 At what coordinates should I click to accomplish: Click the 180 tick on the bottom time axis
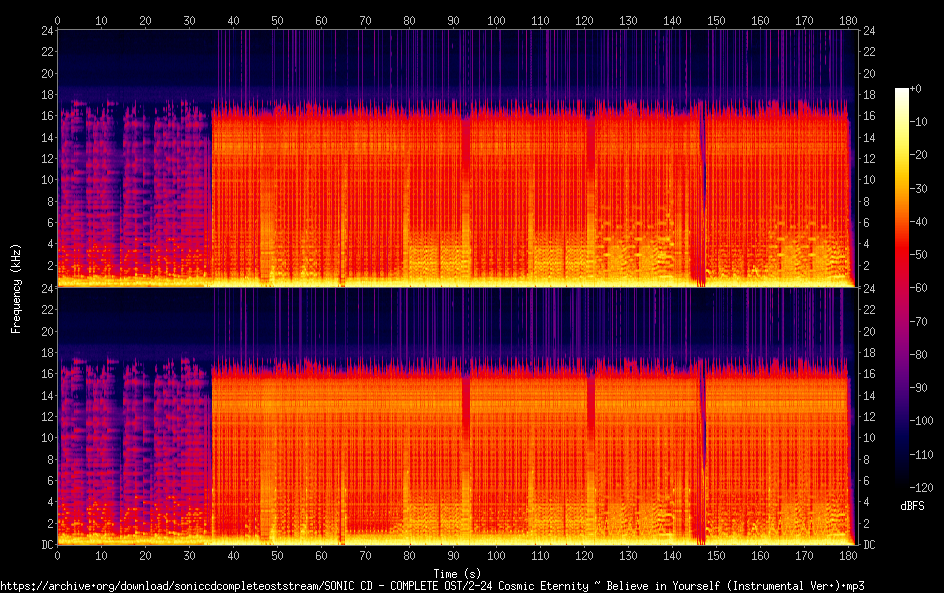[x=848, y=555]
